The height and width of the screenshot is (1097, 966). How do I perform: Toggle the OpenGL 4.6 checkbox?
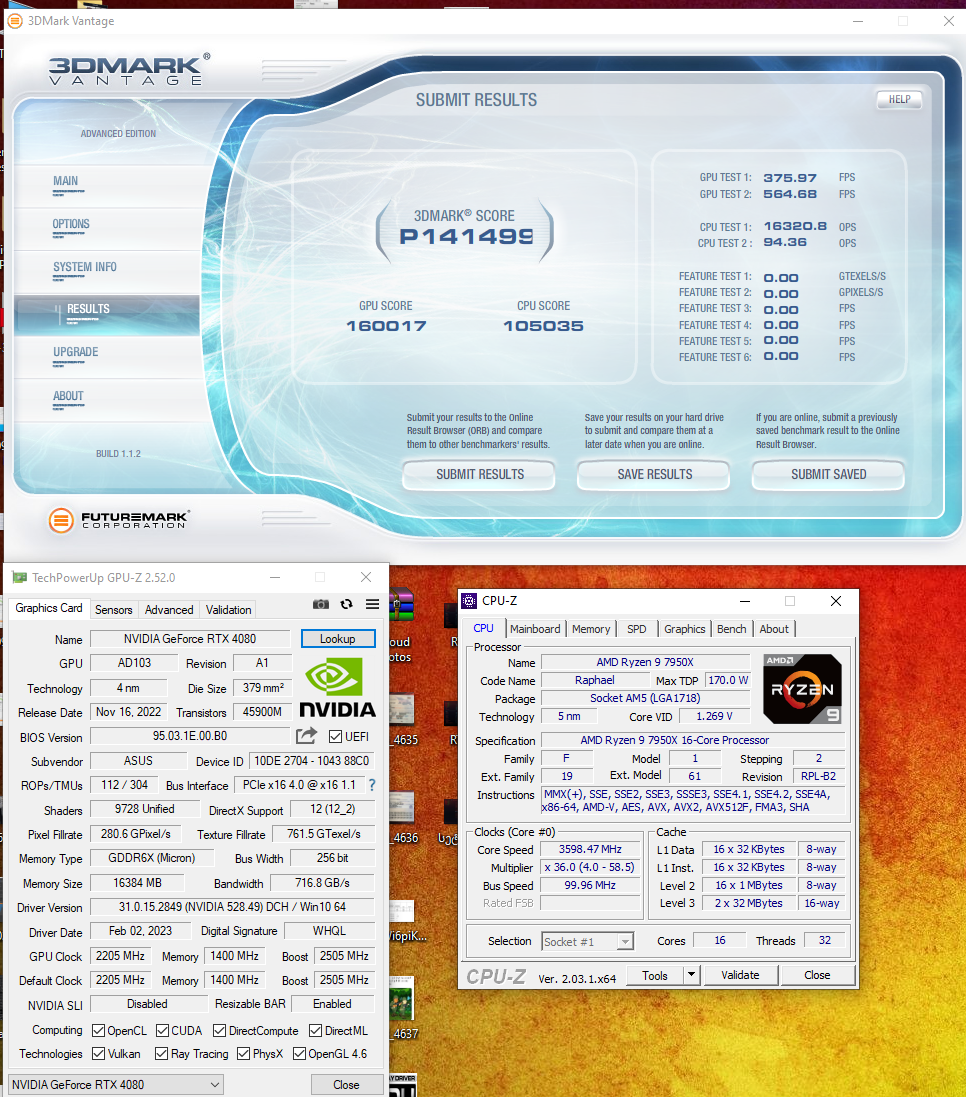(299, 1054)
